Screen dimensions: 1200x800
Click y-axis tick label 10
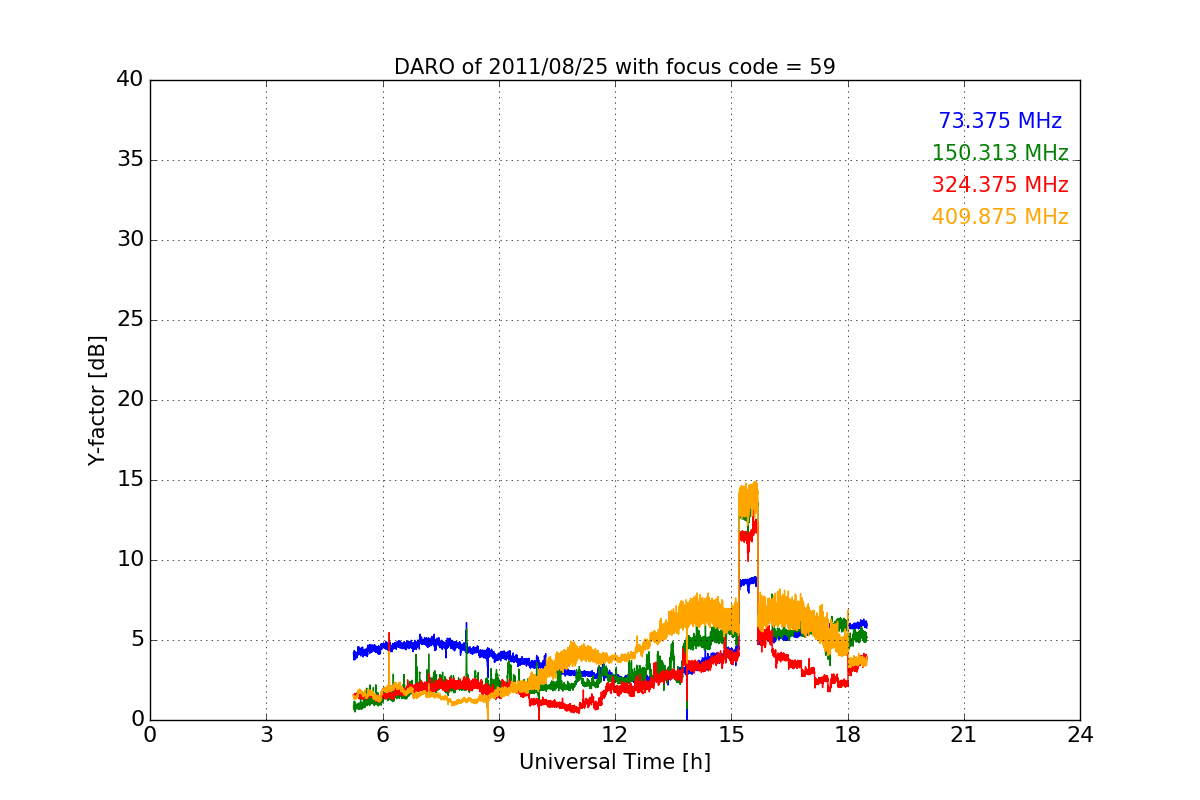(130, 560)
